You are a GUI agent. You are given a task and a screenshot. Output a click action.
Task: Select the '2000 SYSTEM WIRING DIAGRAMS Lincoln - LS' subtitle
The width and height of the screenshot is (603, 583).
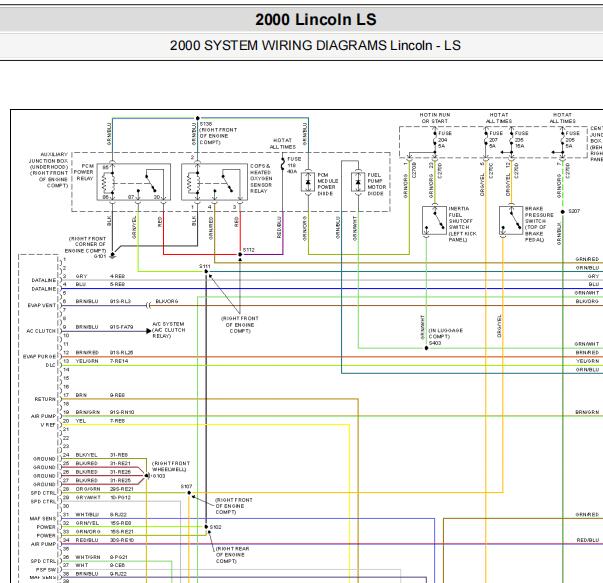tap(315, 45)
